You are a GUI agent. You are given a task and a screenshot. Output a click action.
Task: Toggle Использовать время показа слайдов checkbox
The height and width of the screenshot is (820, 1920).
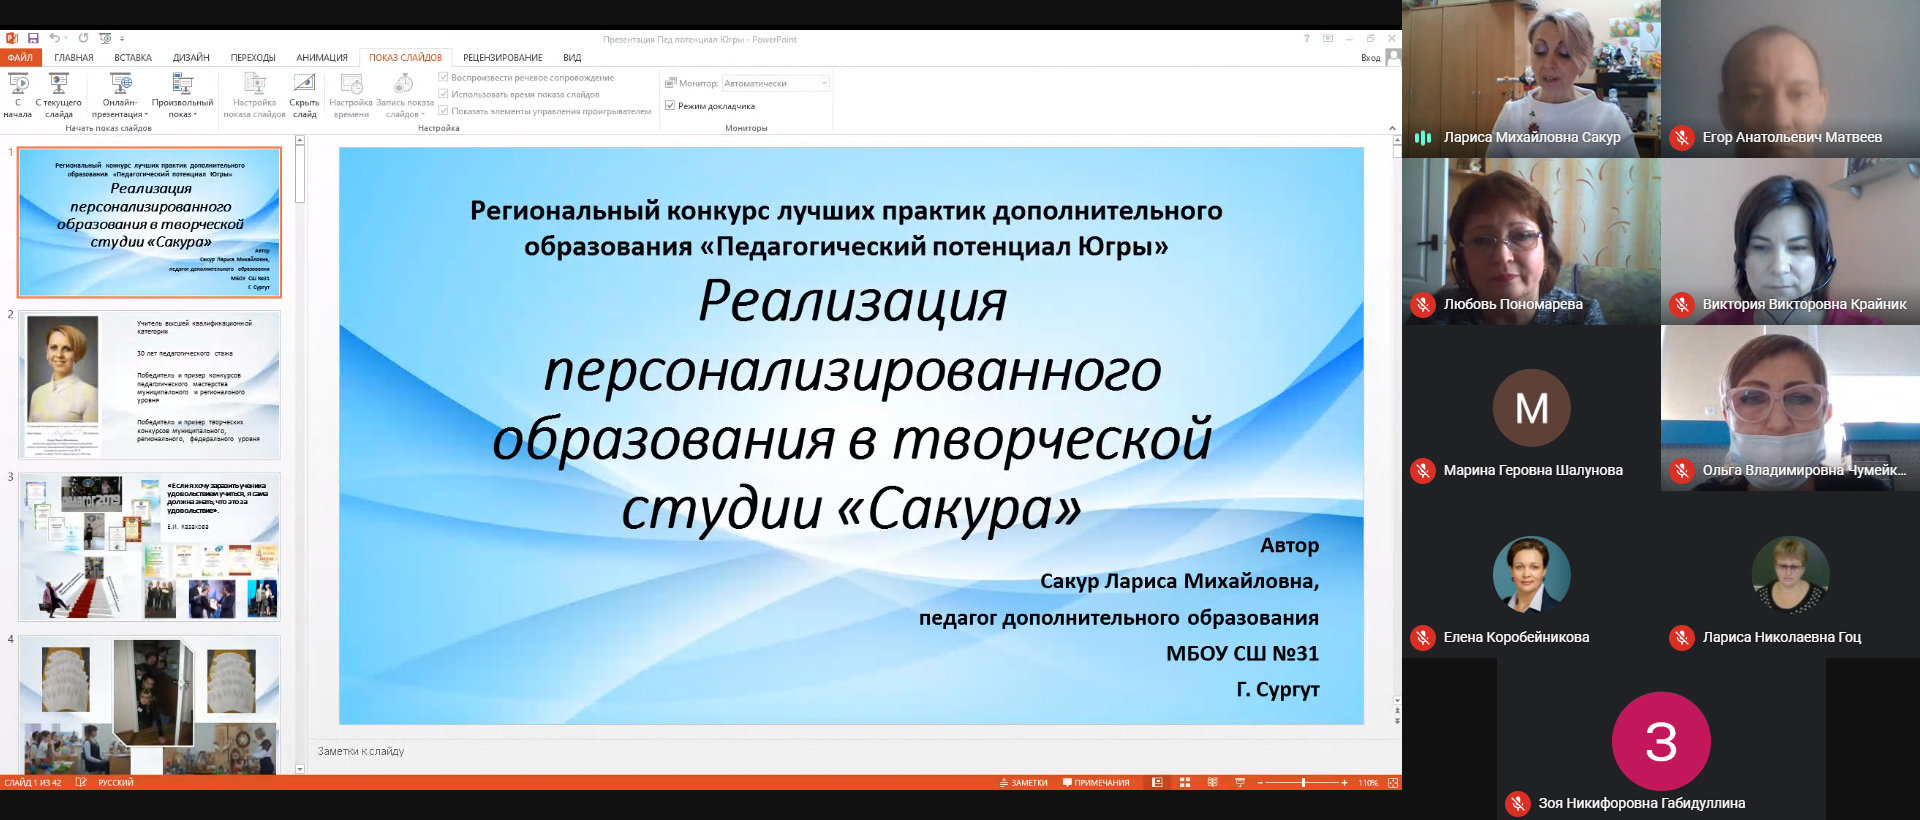click(x=444, y=94)
